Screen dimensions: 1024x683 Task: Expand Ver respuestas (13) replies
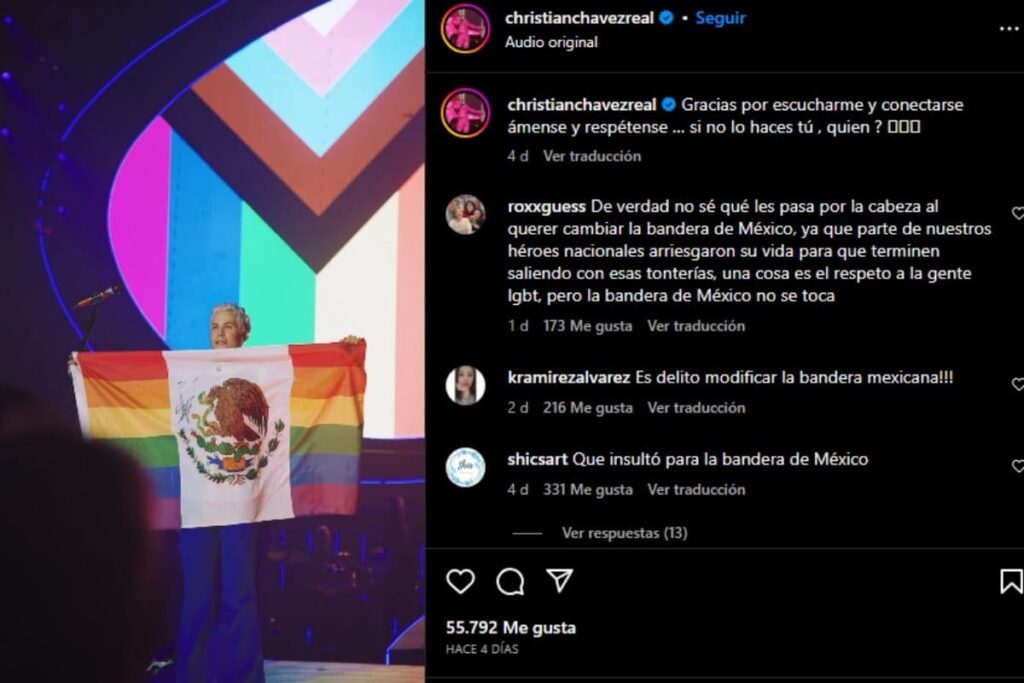point(624,533)
